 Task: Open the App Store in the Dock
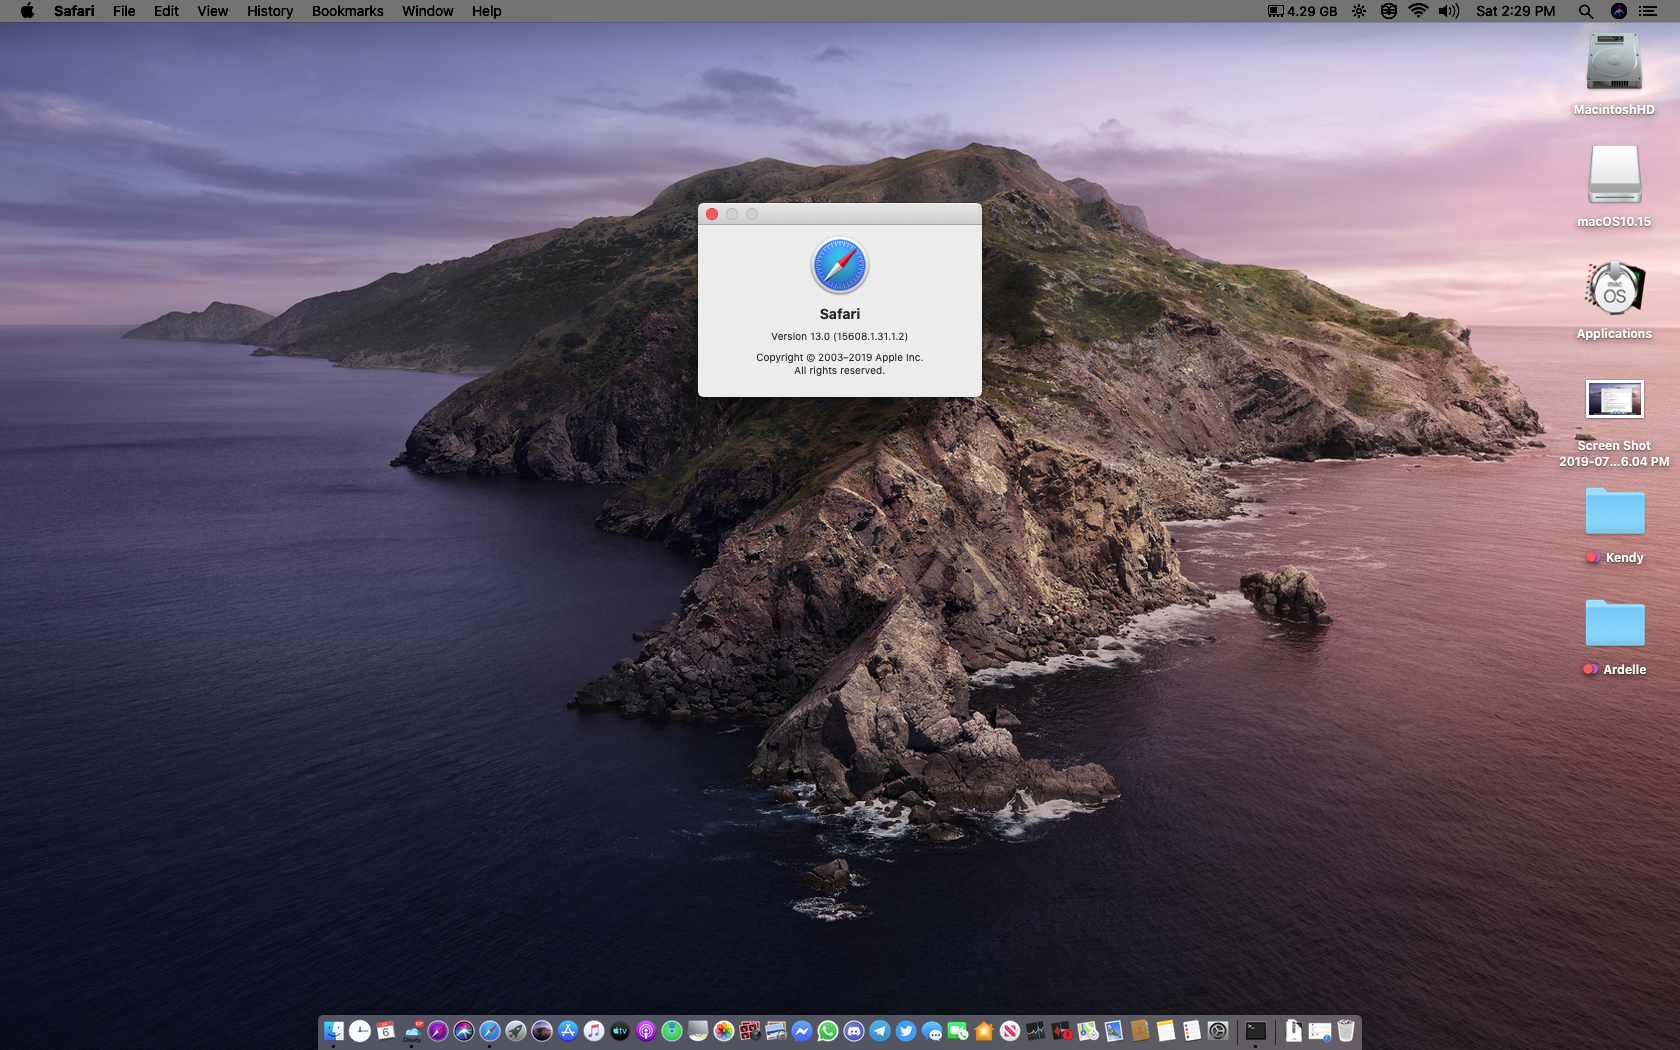point(568,1031)
